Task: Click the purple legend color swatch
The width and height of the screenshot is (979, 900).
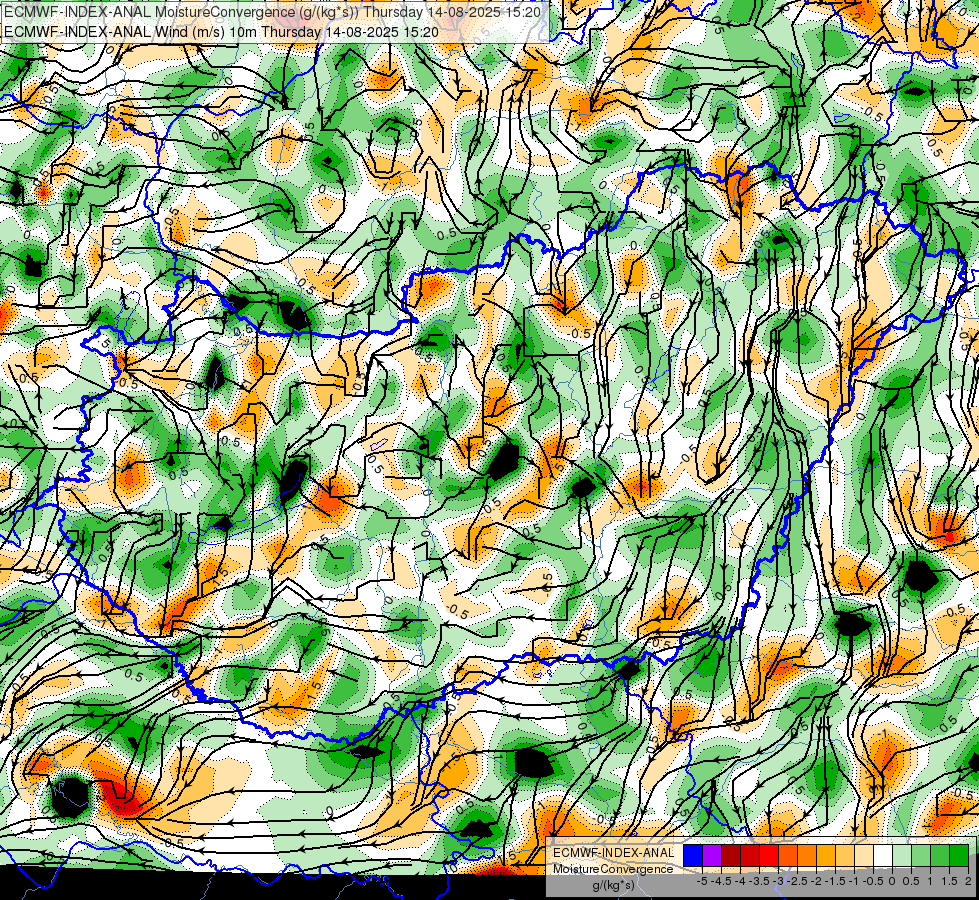Action: tap(712, 856)
